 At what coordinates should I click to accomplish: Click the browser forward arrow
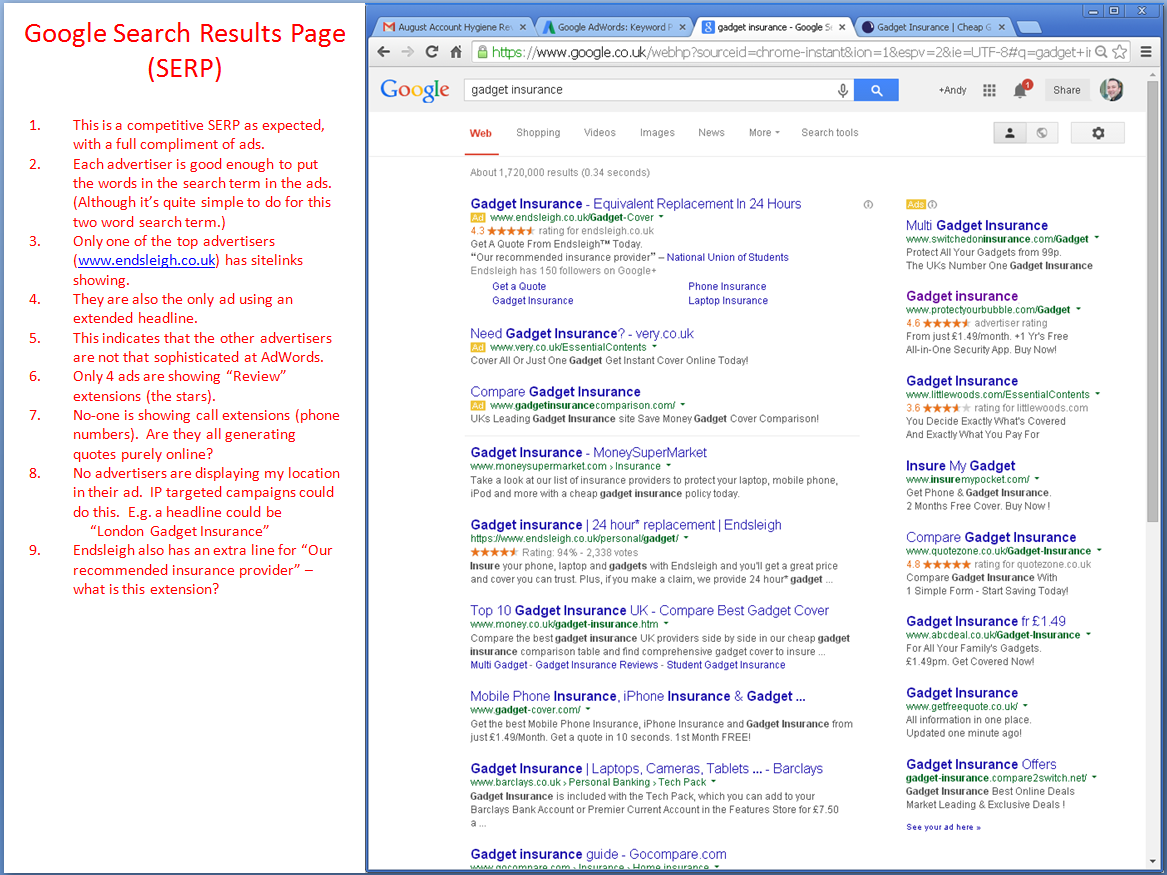(407, 52)
